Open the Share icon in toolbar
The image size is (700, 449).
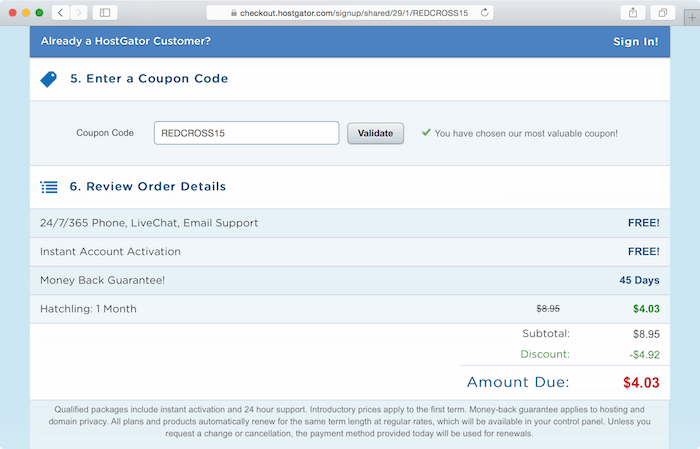633,12
